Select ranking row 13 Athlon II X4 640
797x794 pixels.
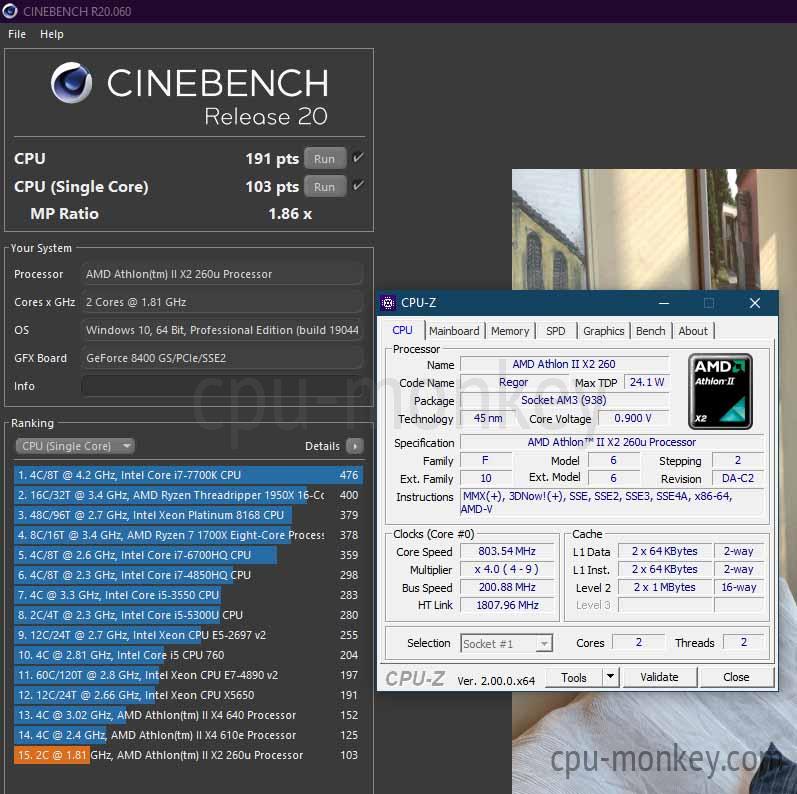point(188,715)
